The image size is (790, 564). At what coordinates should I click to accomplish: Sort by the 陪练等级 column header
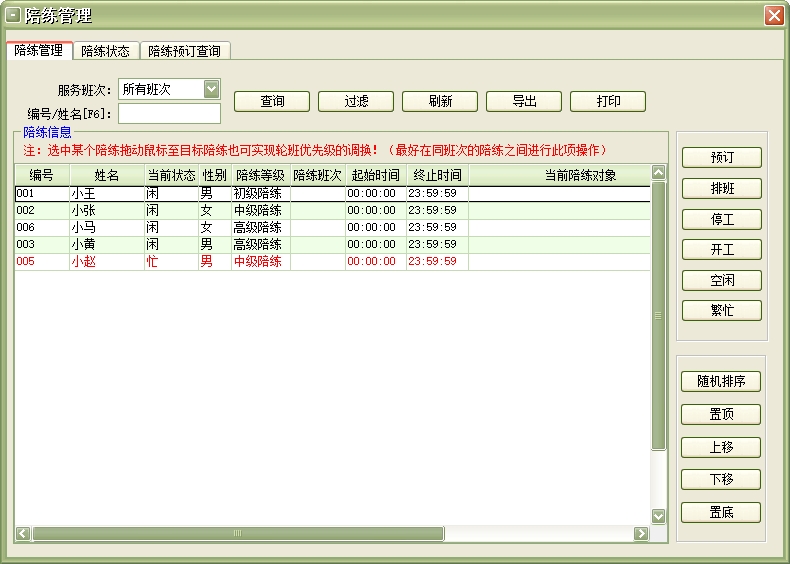tap(260, 175)
